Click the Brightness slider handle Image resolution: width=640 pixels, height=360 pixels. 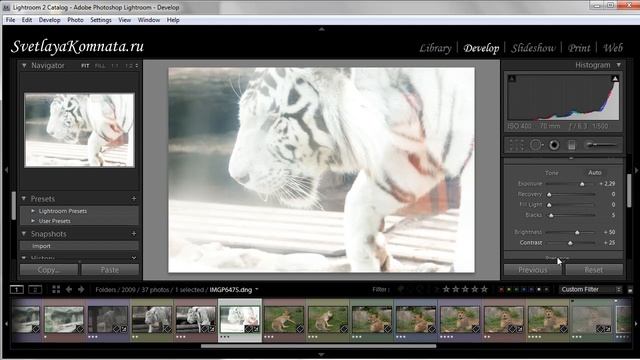(x=577, y=232)
